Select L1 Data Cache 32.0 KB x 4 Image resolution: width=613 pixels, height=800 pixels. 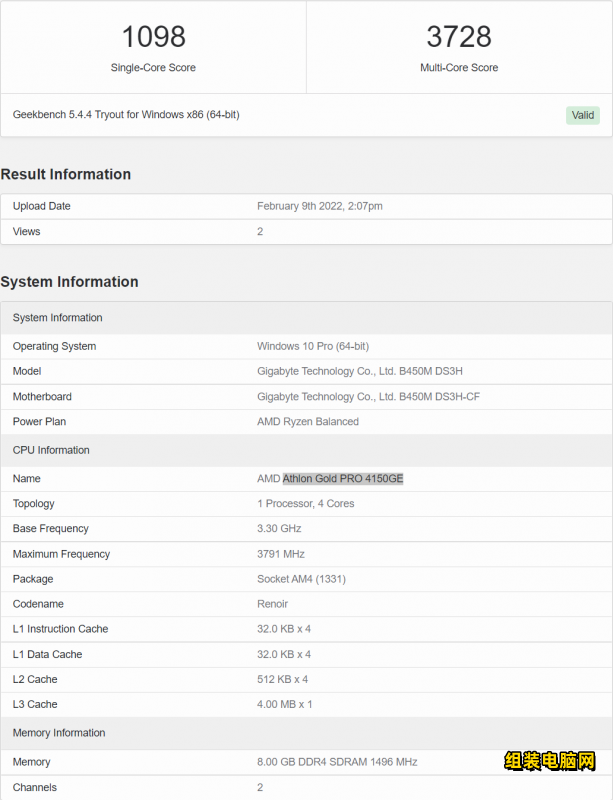coord(284,655)
